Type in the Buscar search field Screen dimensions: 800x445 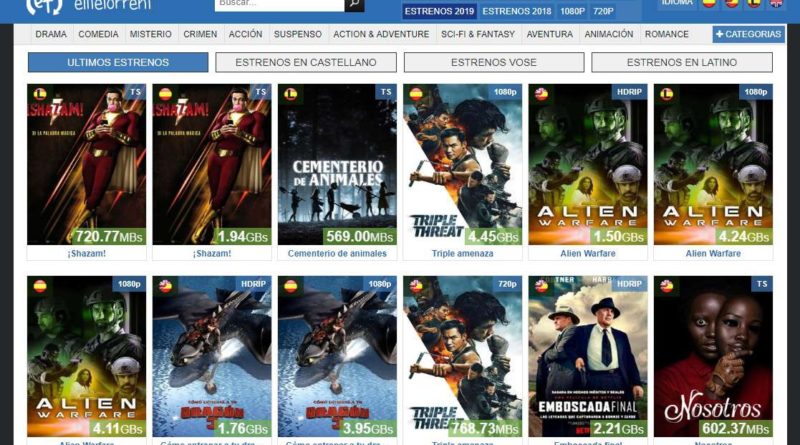point(279,5)
